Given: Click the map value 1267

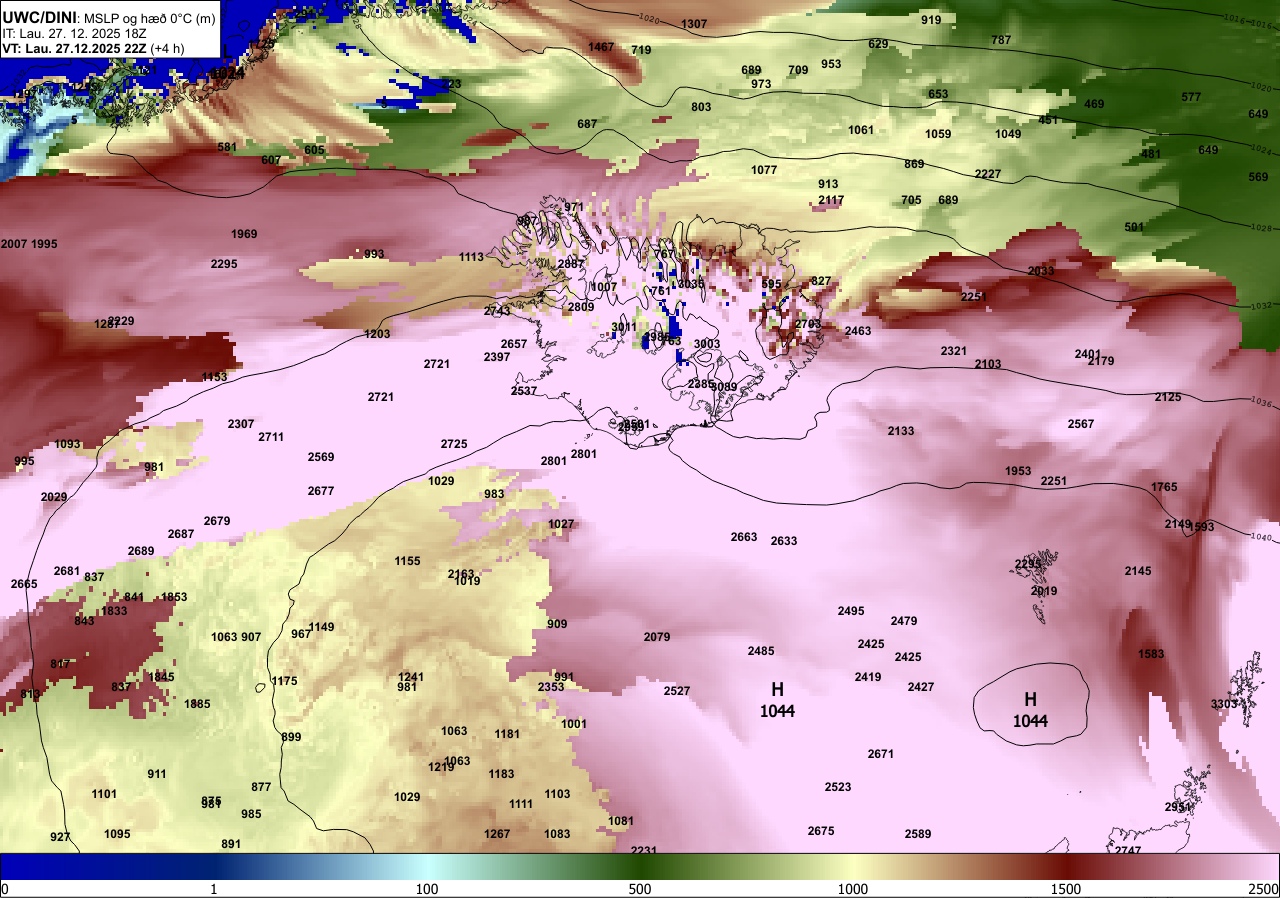Looking at the screenshot, I should click(x=497, y=834).
